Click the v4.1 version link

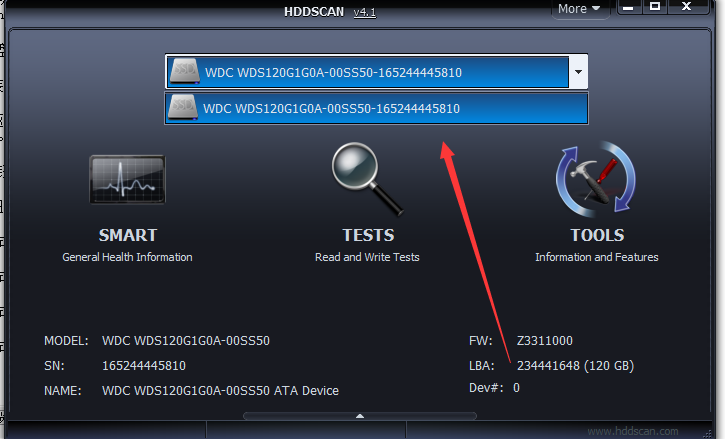[x=364, y=12]
